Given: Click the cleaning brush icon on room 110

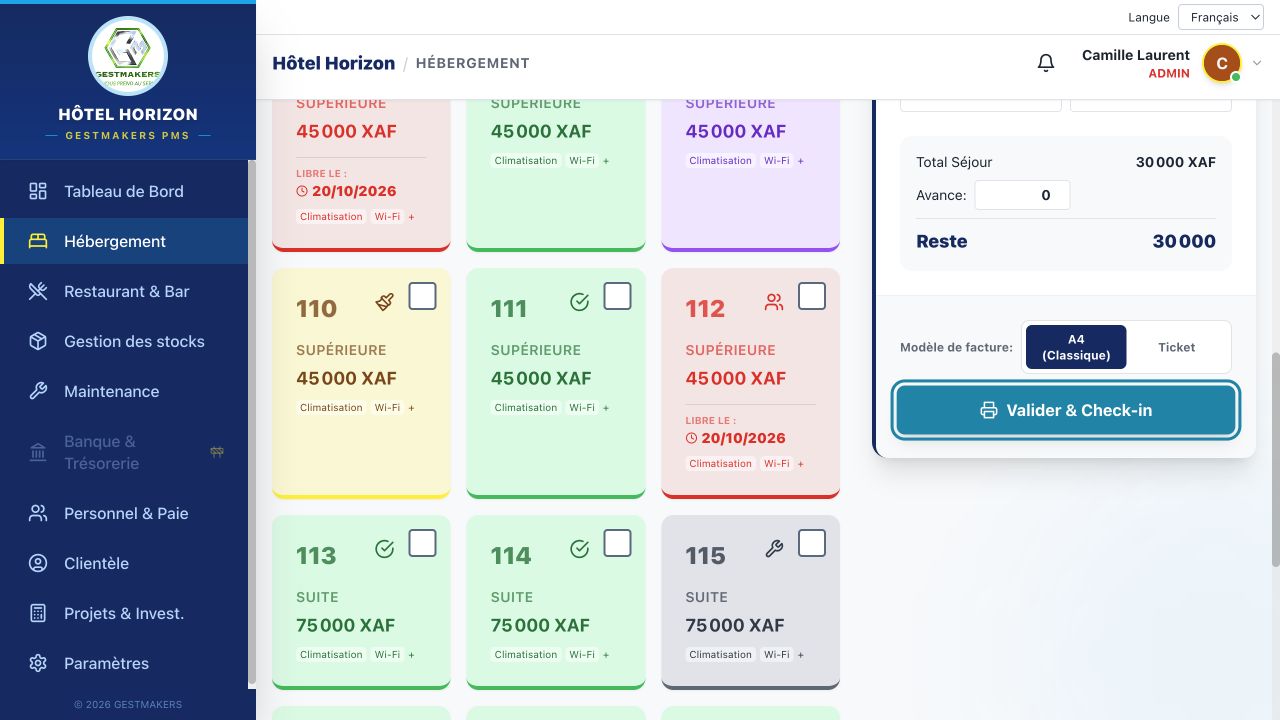Looking at the screenshot, I should 385,301.
